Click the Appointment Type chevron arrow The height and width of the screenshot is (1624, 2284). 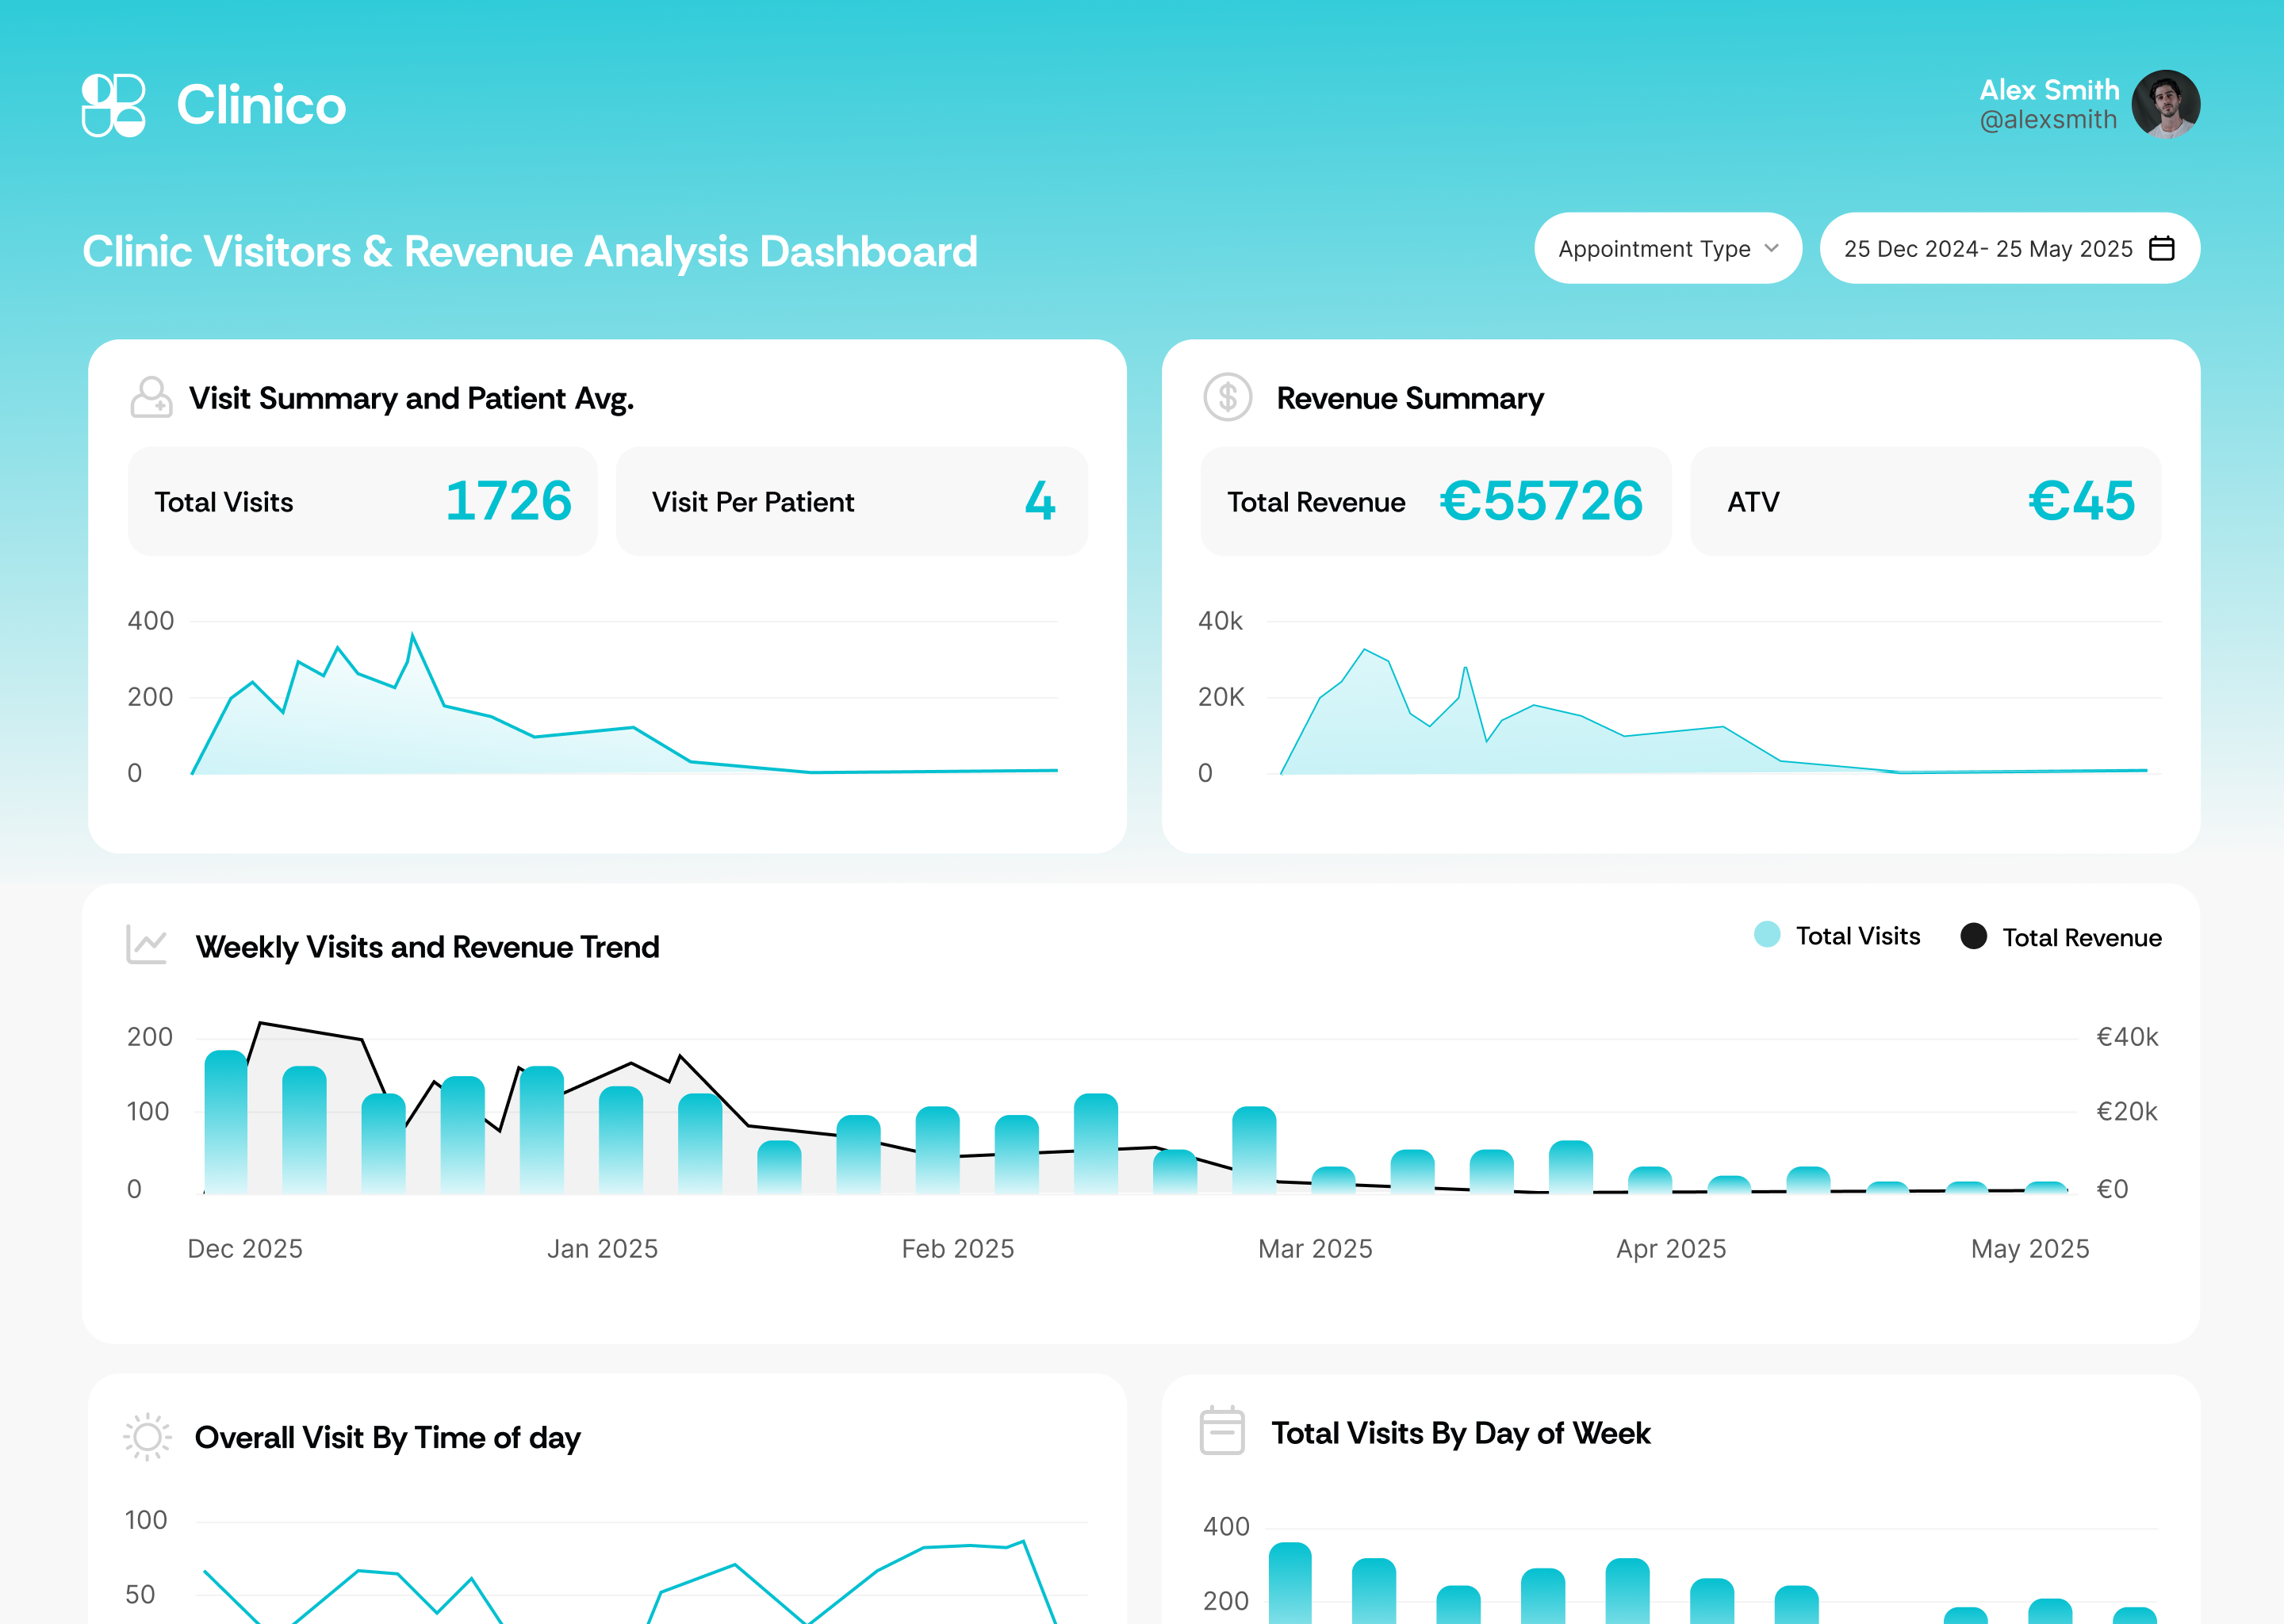(1771, 248)
